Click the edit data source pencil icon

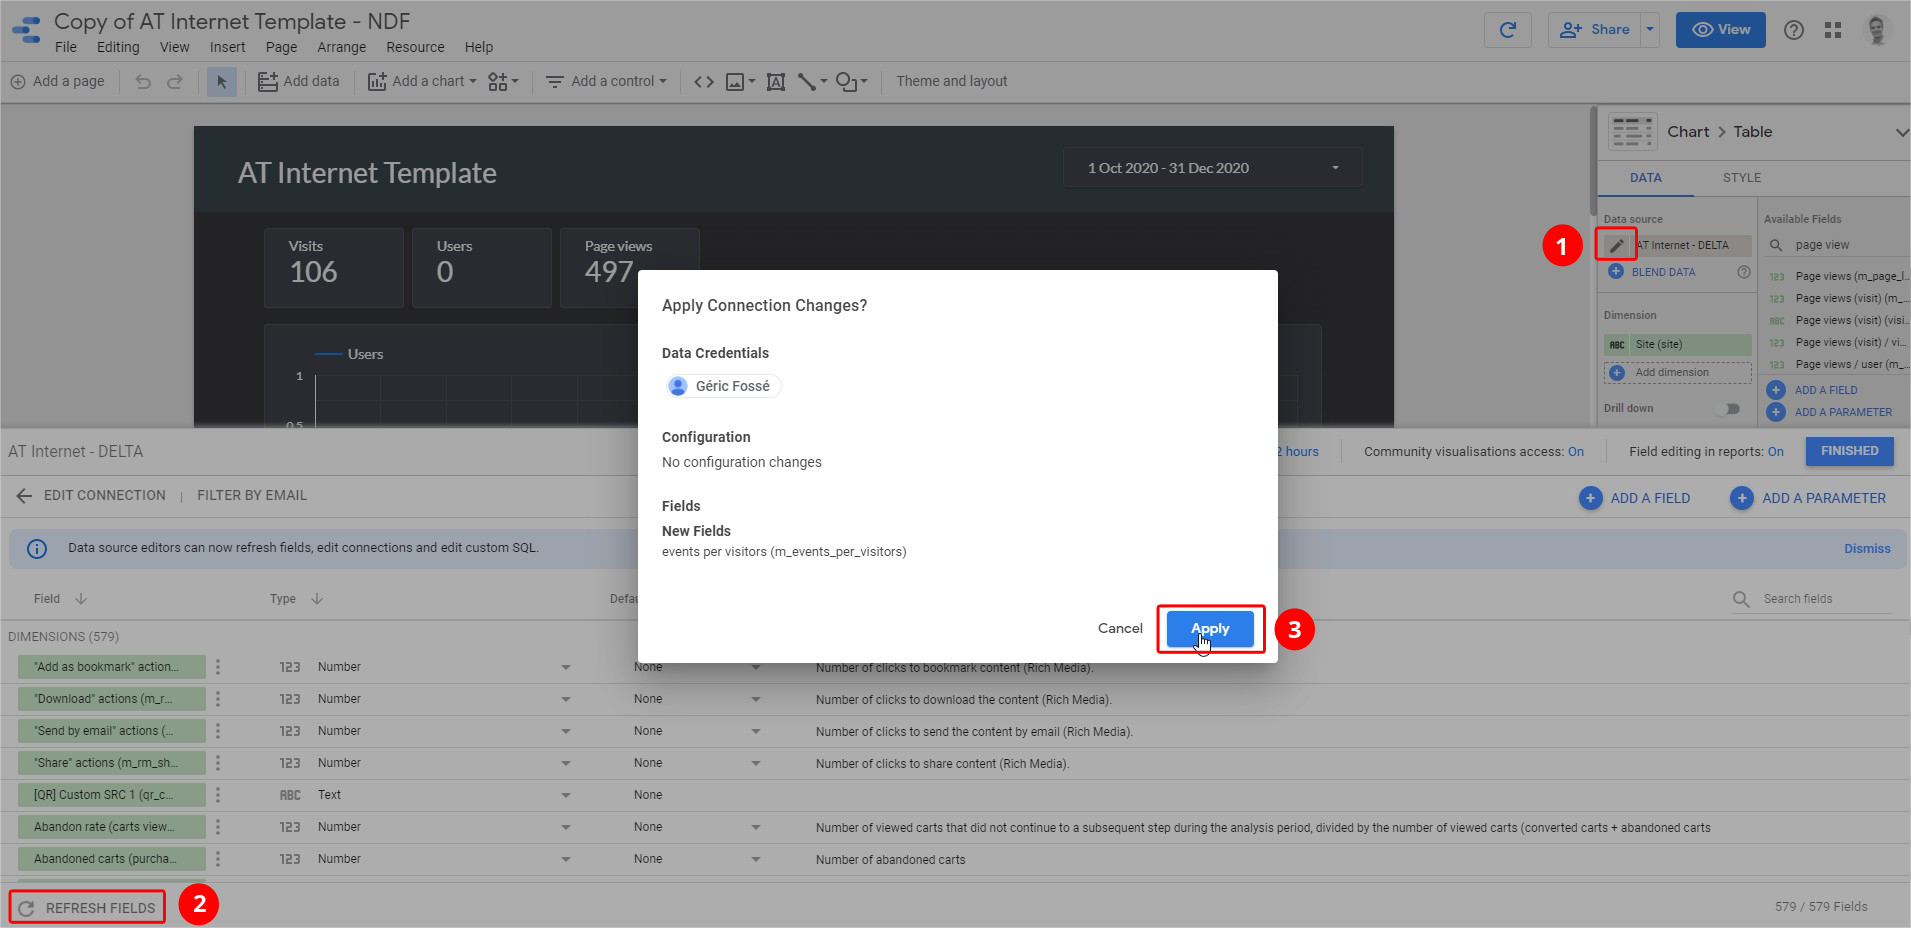coord(1616,245)
